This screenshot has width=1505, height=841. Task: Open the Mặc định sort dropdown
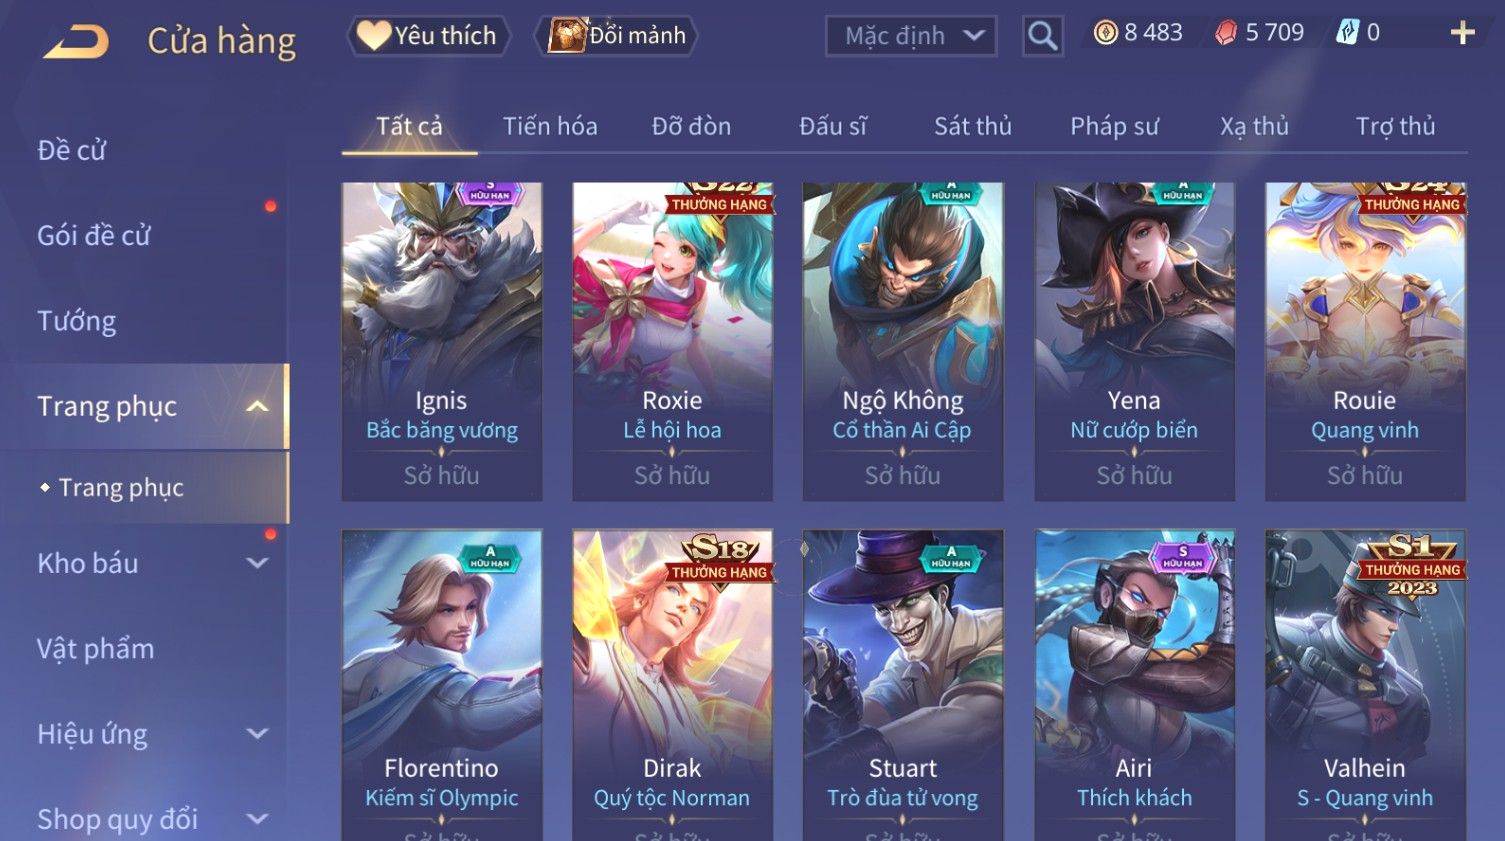coord(911,36)
